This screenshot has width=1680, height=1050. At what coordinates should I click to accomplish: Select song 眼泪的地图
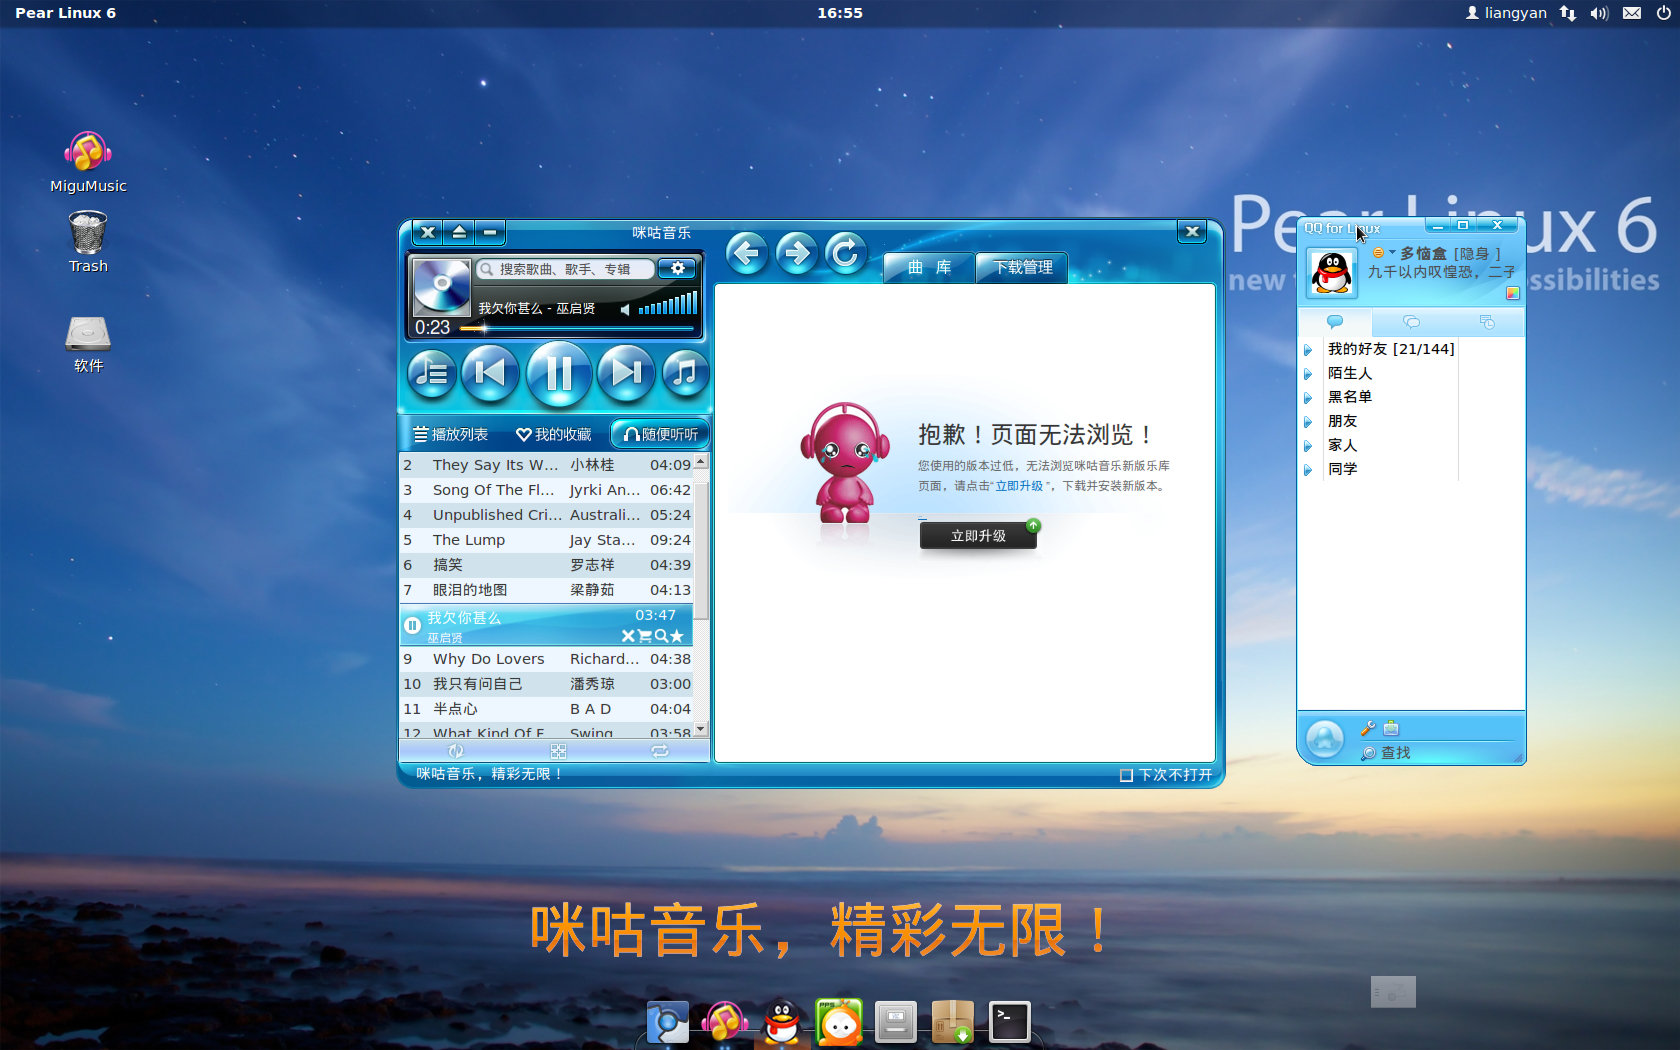(x=546, y=590)
